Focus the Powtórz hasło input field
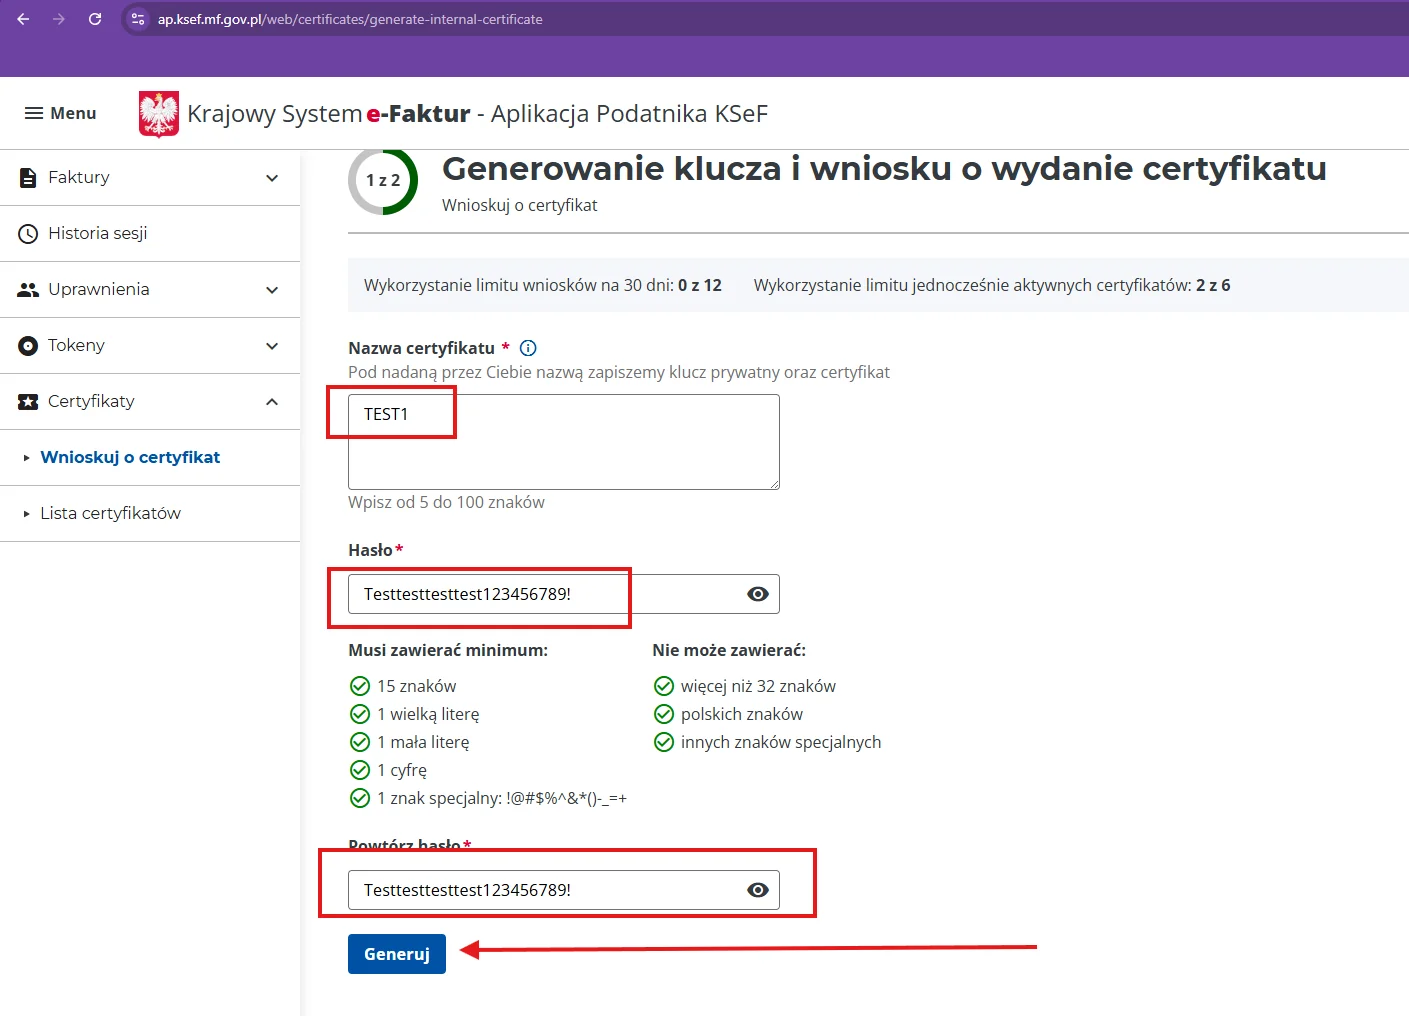Image resolution: width=1409 pixels, height=1016 pixels. (x=564, y=890)
